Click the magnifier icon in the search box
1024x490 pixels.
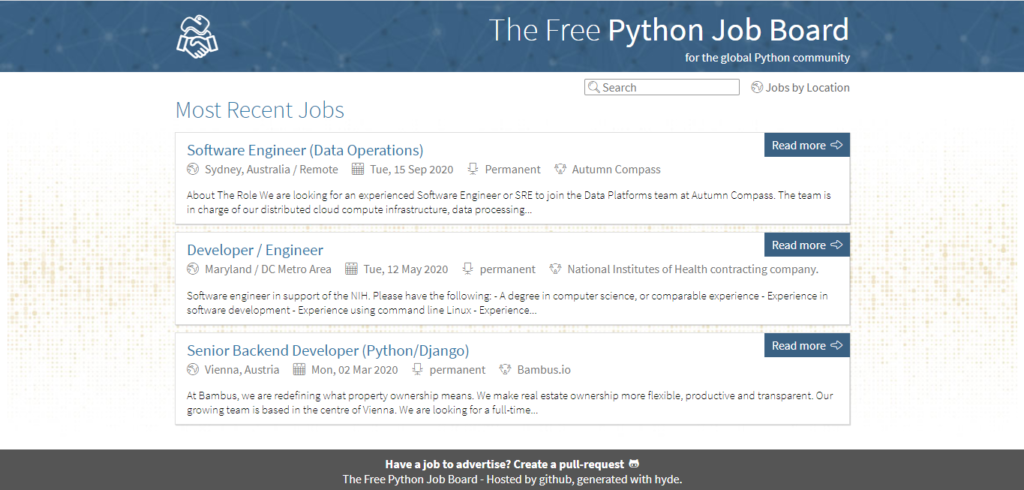(x=593, y=88)
